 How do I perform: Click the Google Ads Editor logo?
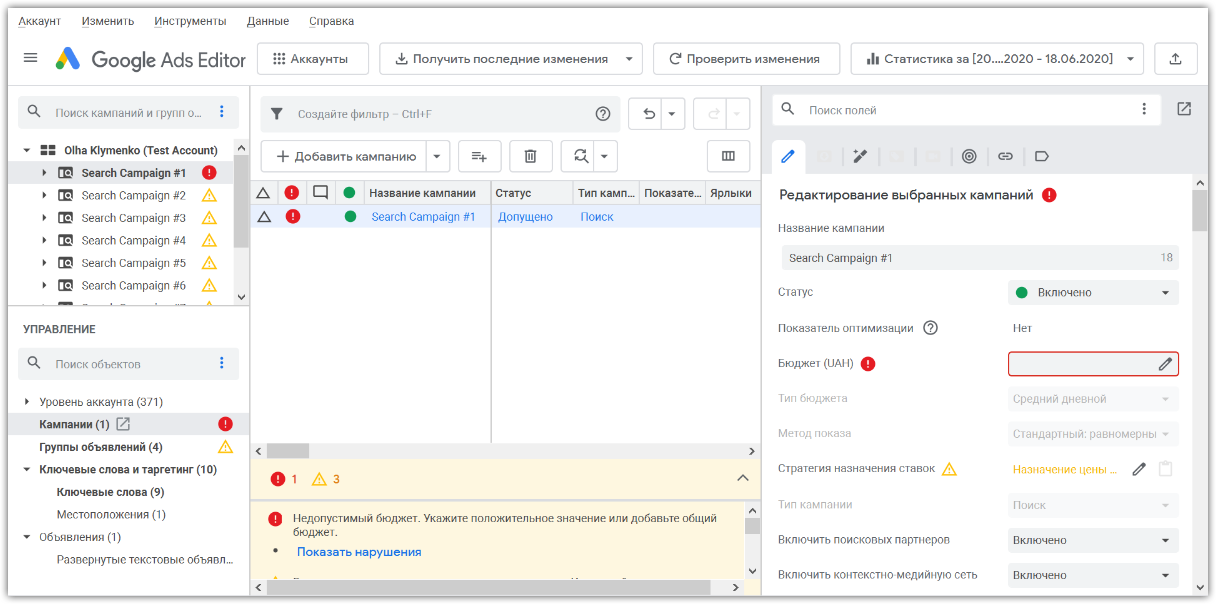coord(151,59)
